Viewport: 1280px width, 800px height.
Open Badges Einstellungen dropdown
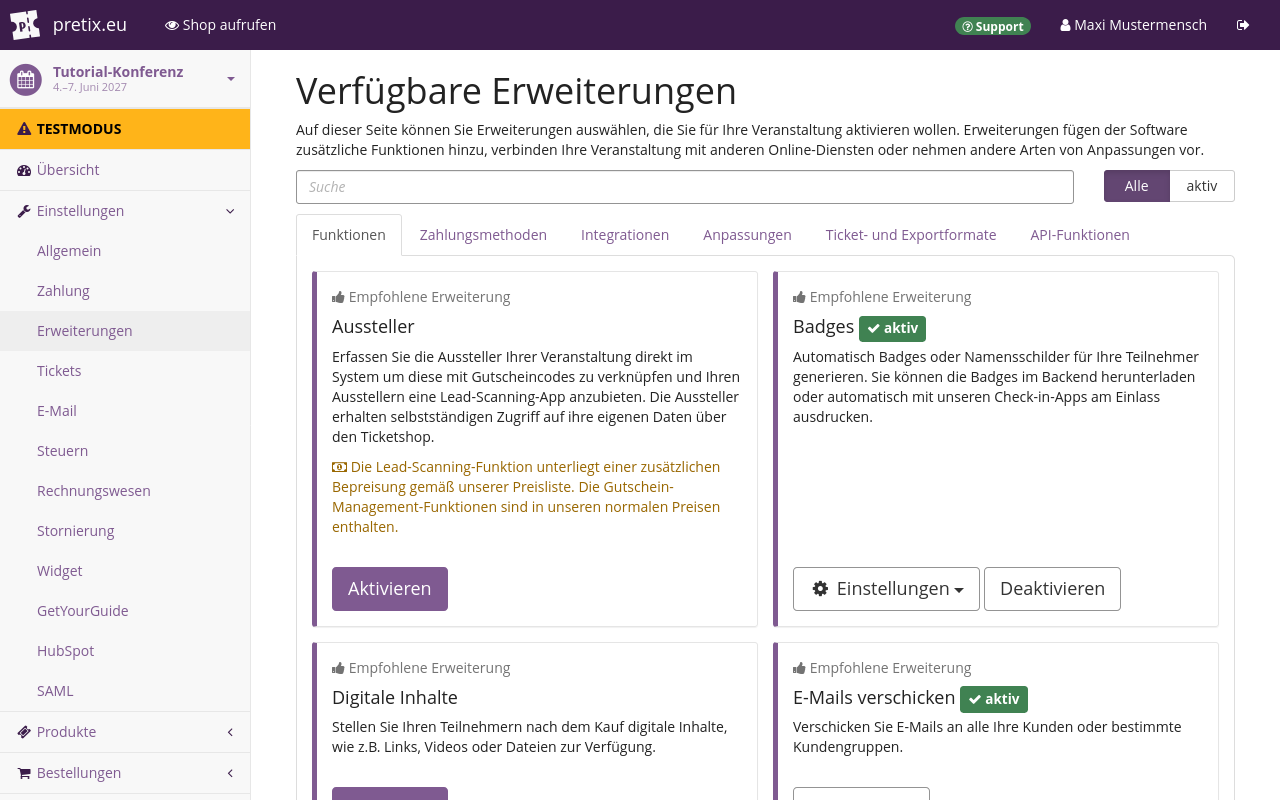click(886, 589)
